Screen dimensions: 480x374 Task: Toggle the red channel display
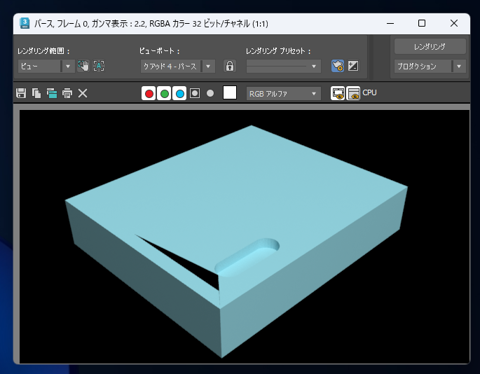[149, 93]
